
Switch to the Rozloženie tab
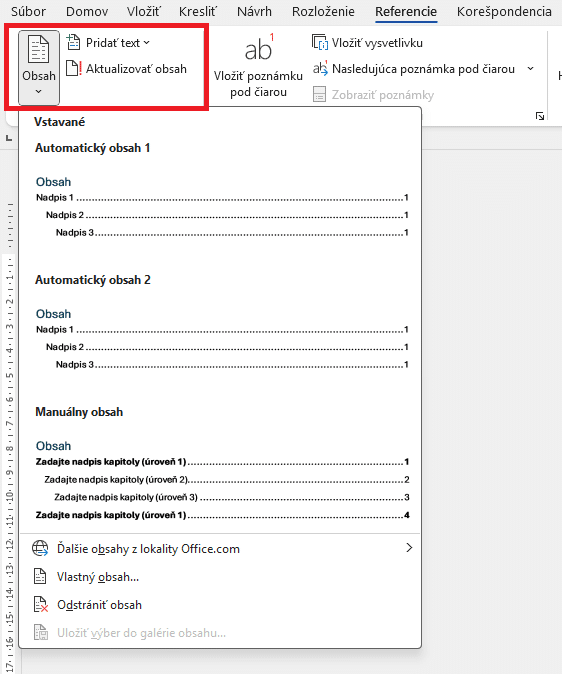click(x=323, y=12)
